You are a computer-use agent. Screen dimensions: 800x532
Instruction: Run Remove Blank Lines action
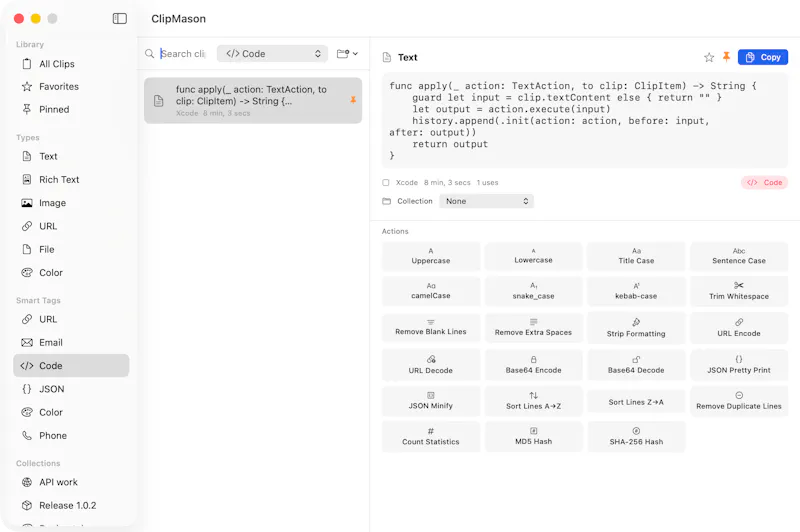(431, 327)
